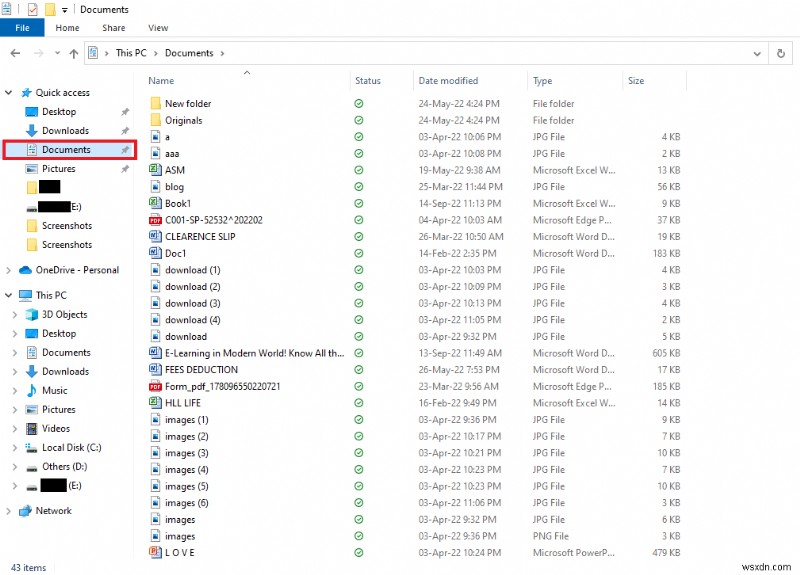This screenshot has width=800, height=575.
Task: Click the E-Learning in Modern World Word icon
Action: click(x=155, y=353)
